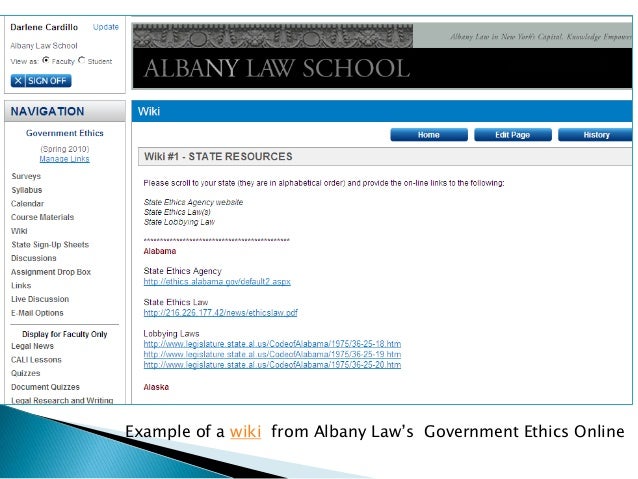This screenshot has height=479, width=638.
Task: Click the State Lobbying Law italic text
Action: point(179,222)
